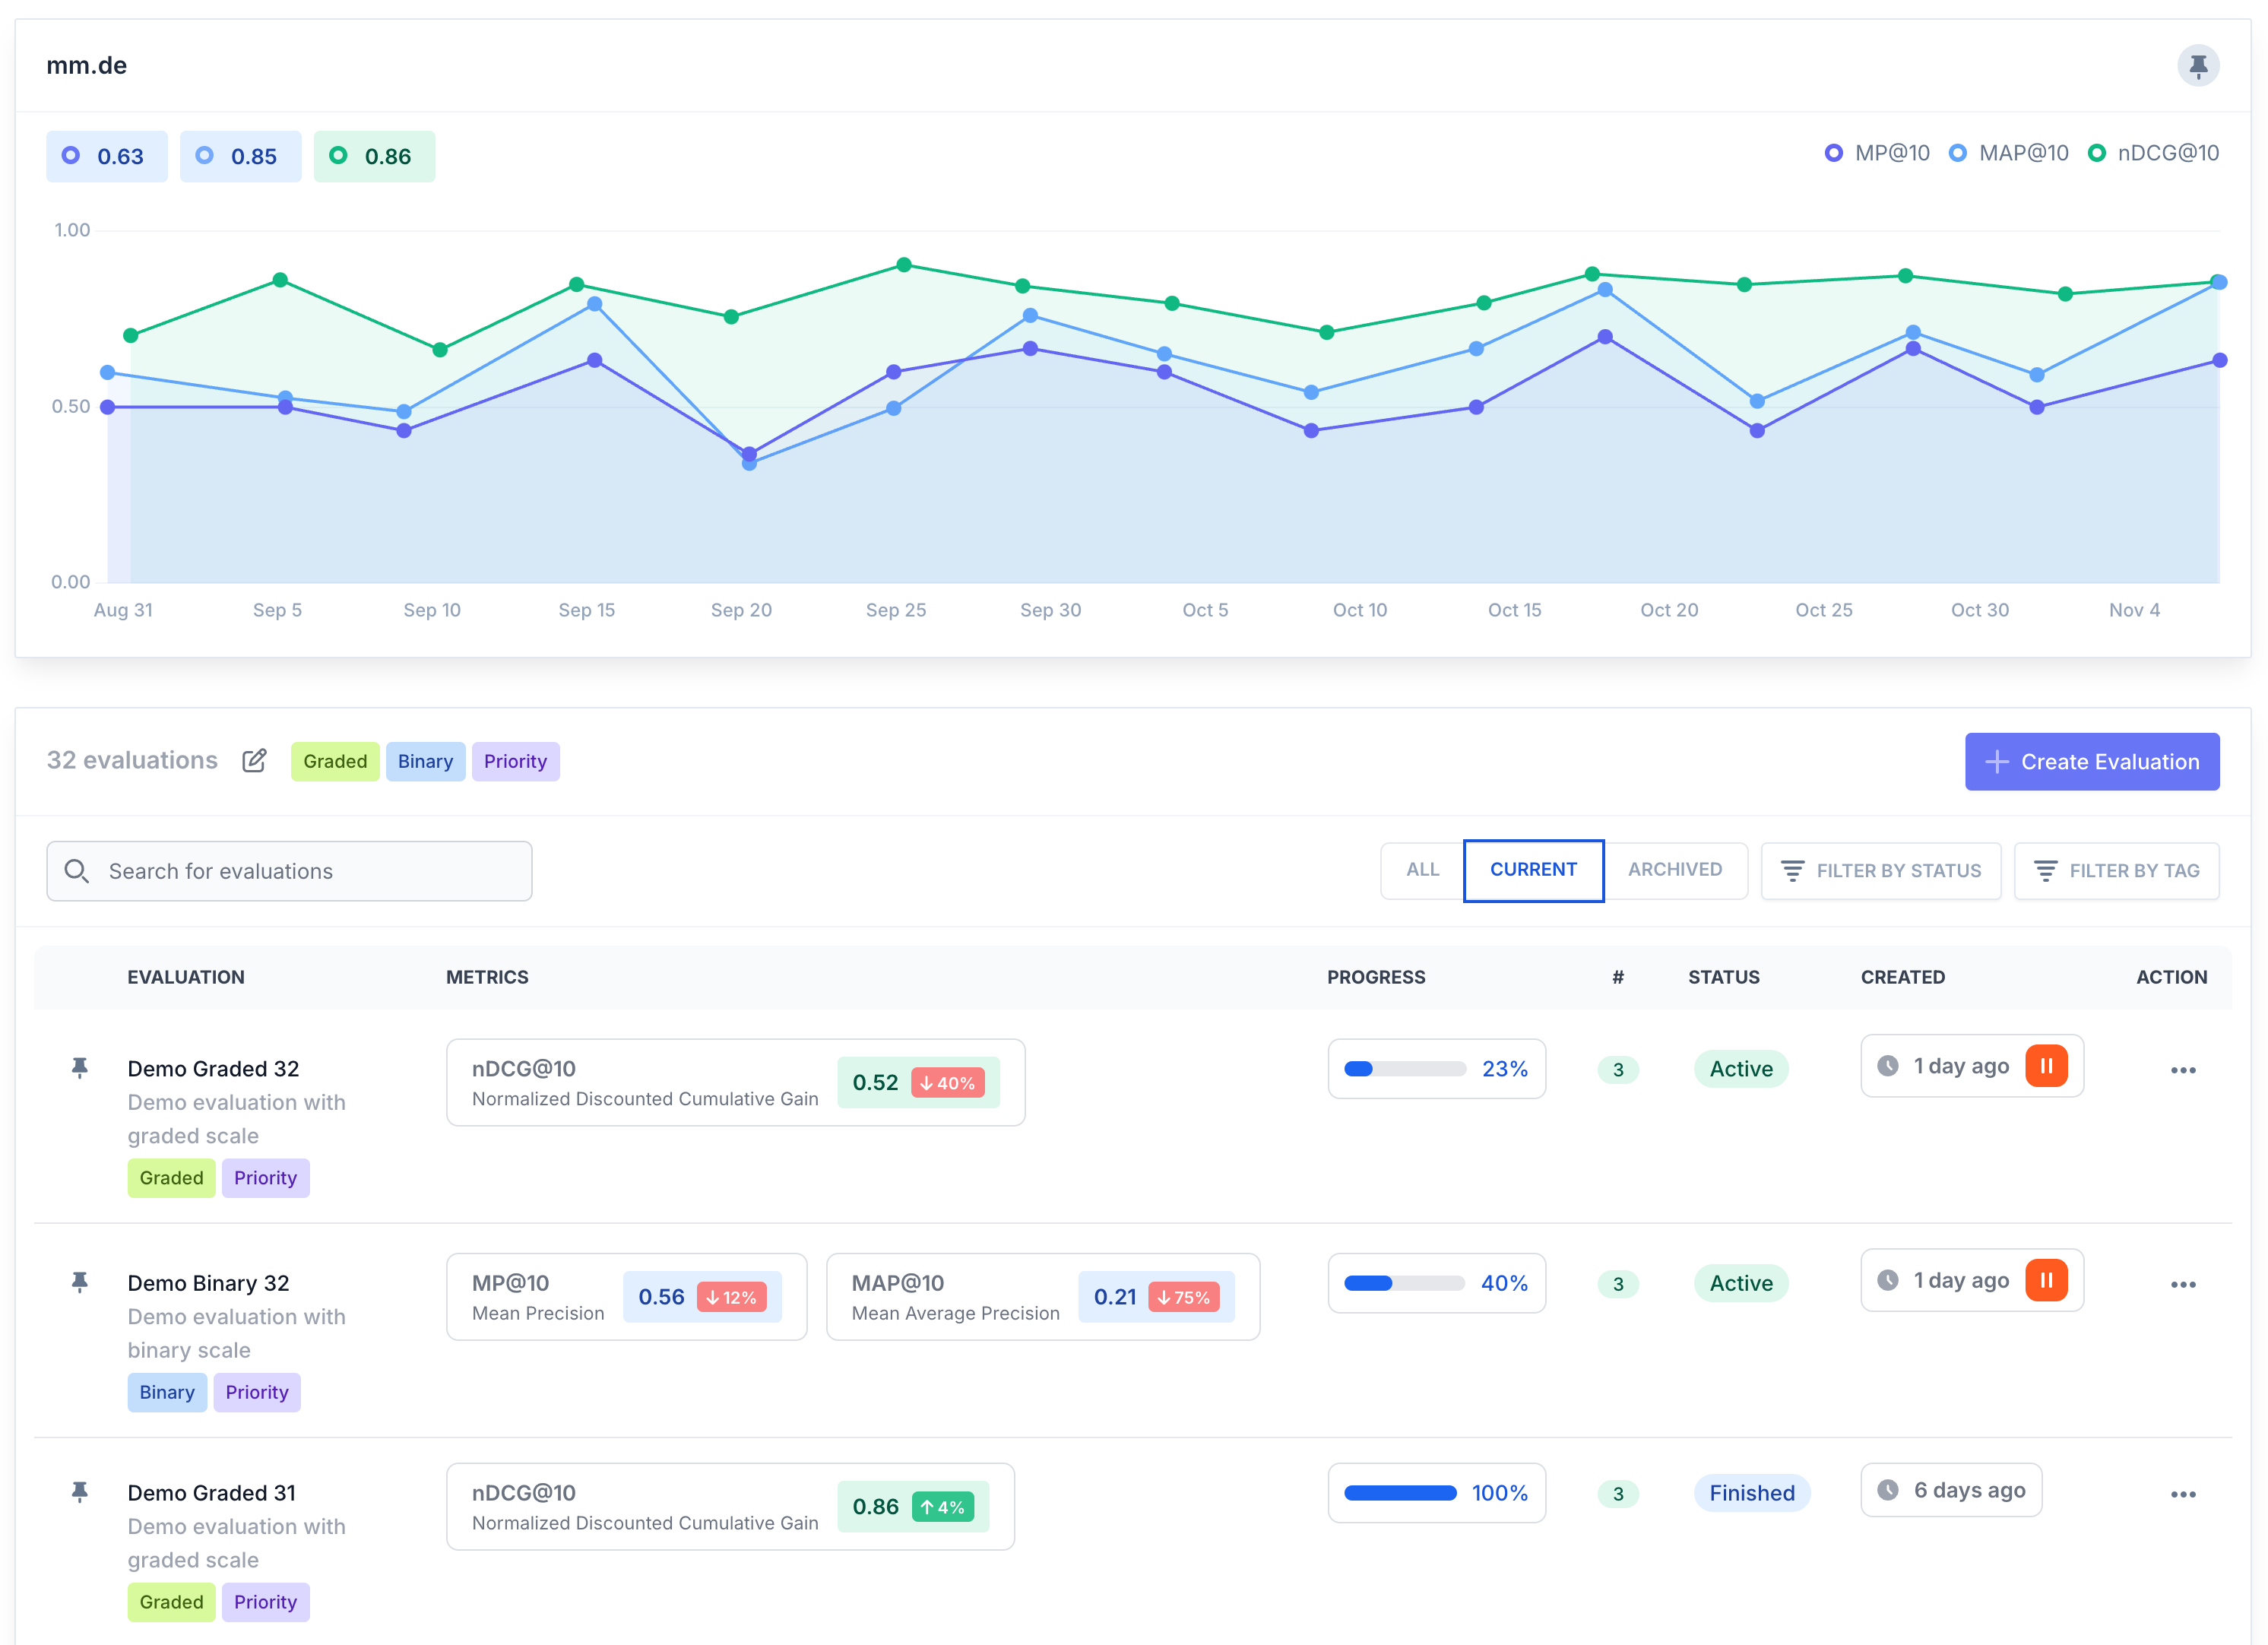This screenshot has height=1645, width=2268.
Task: Toggle the MAP@10 legend series
Action: [2008, 153]
